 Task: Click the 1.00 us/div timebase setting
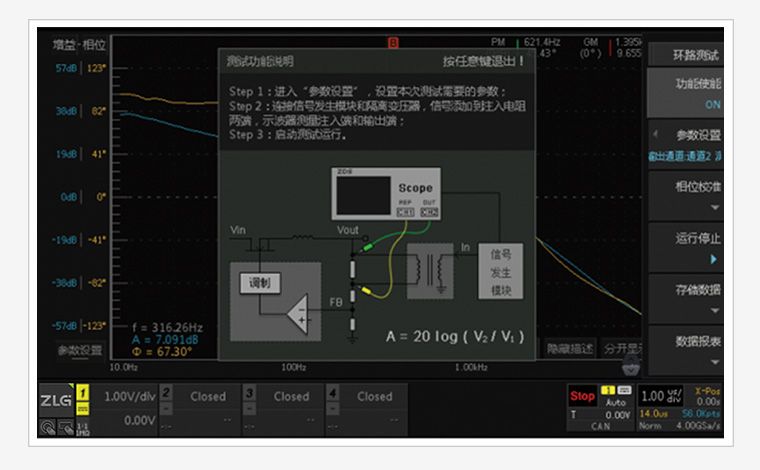(657, 396)
